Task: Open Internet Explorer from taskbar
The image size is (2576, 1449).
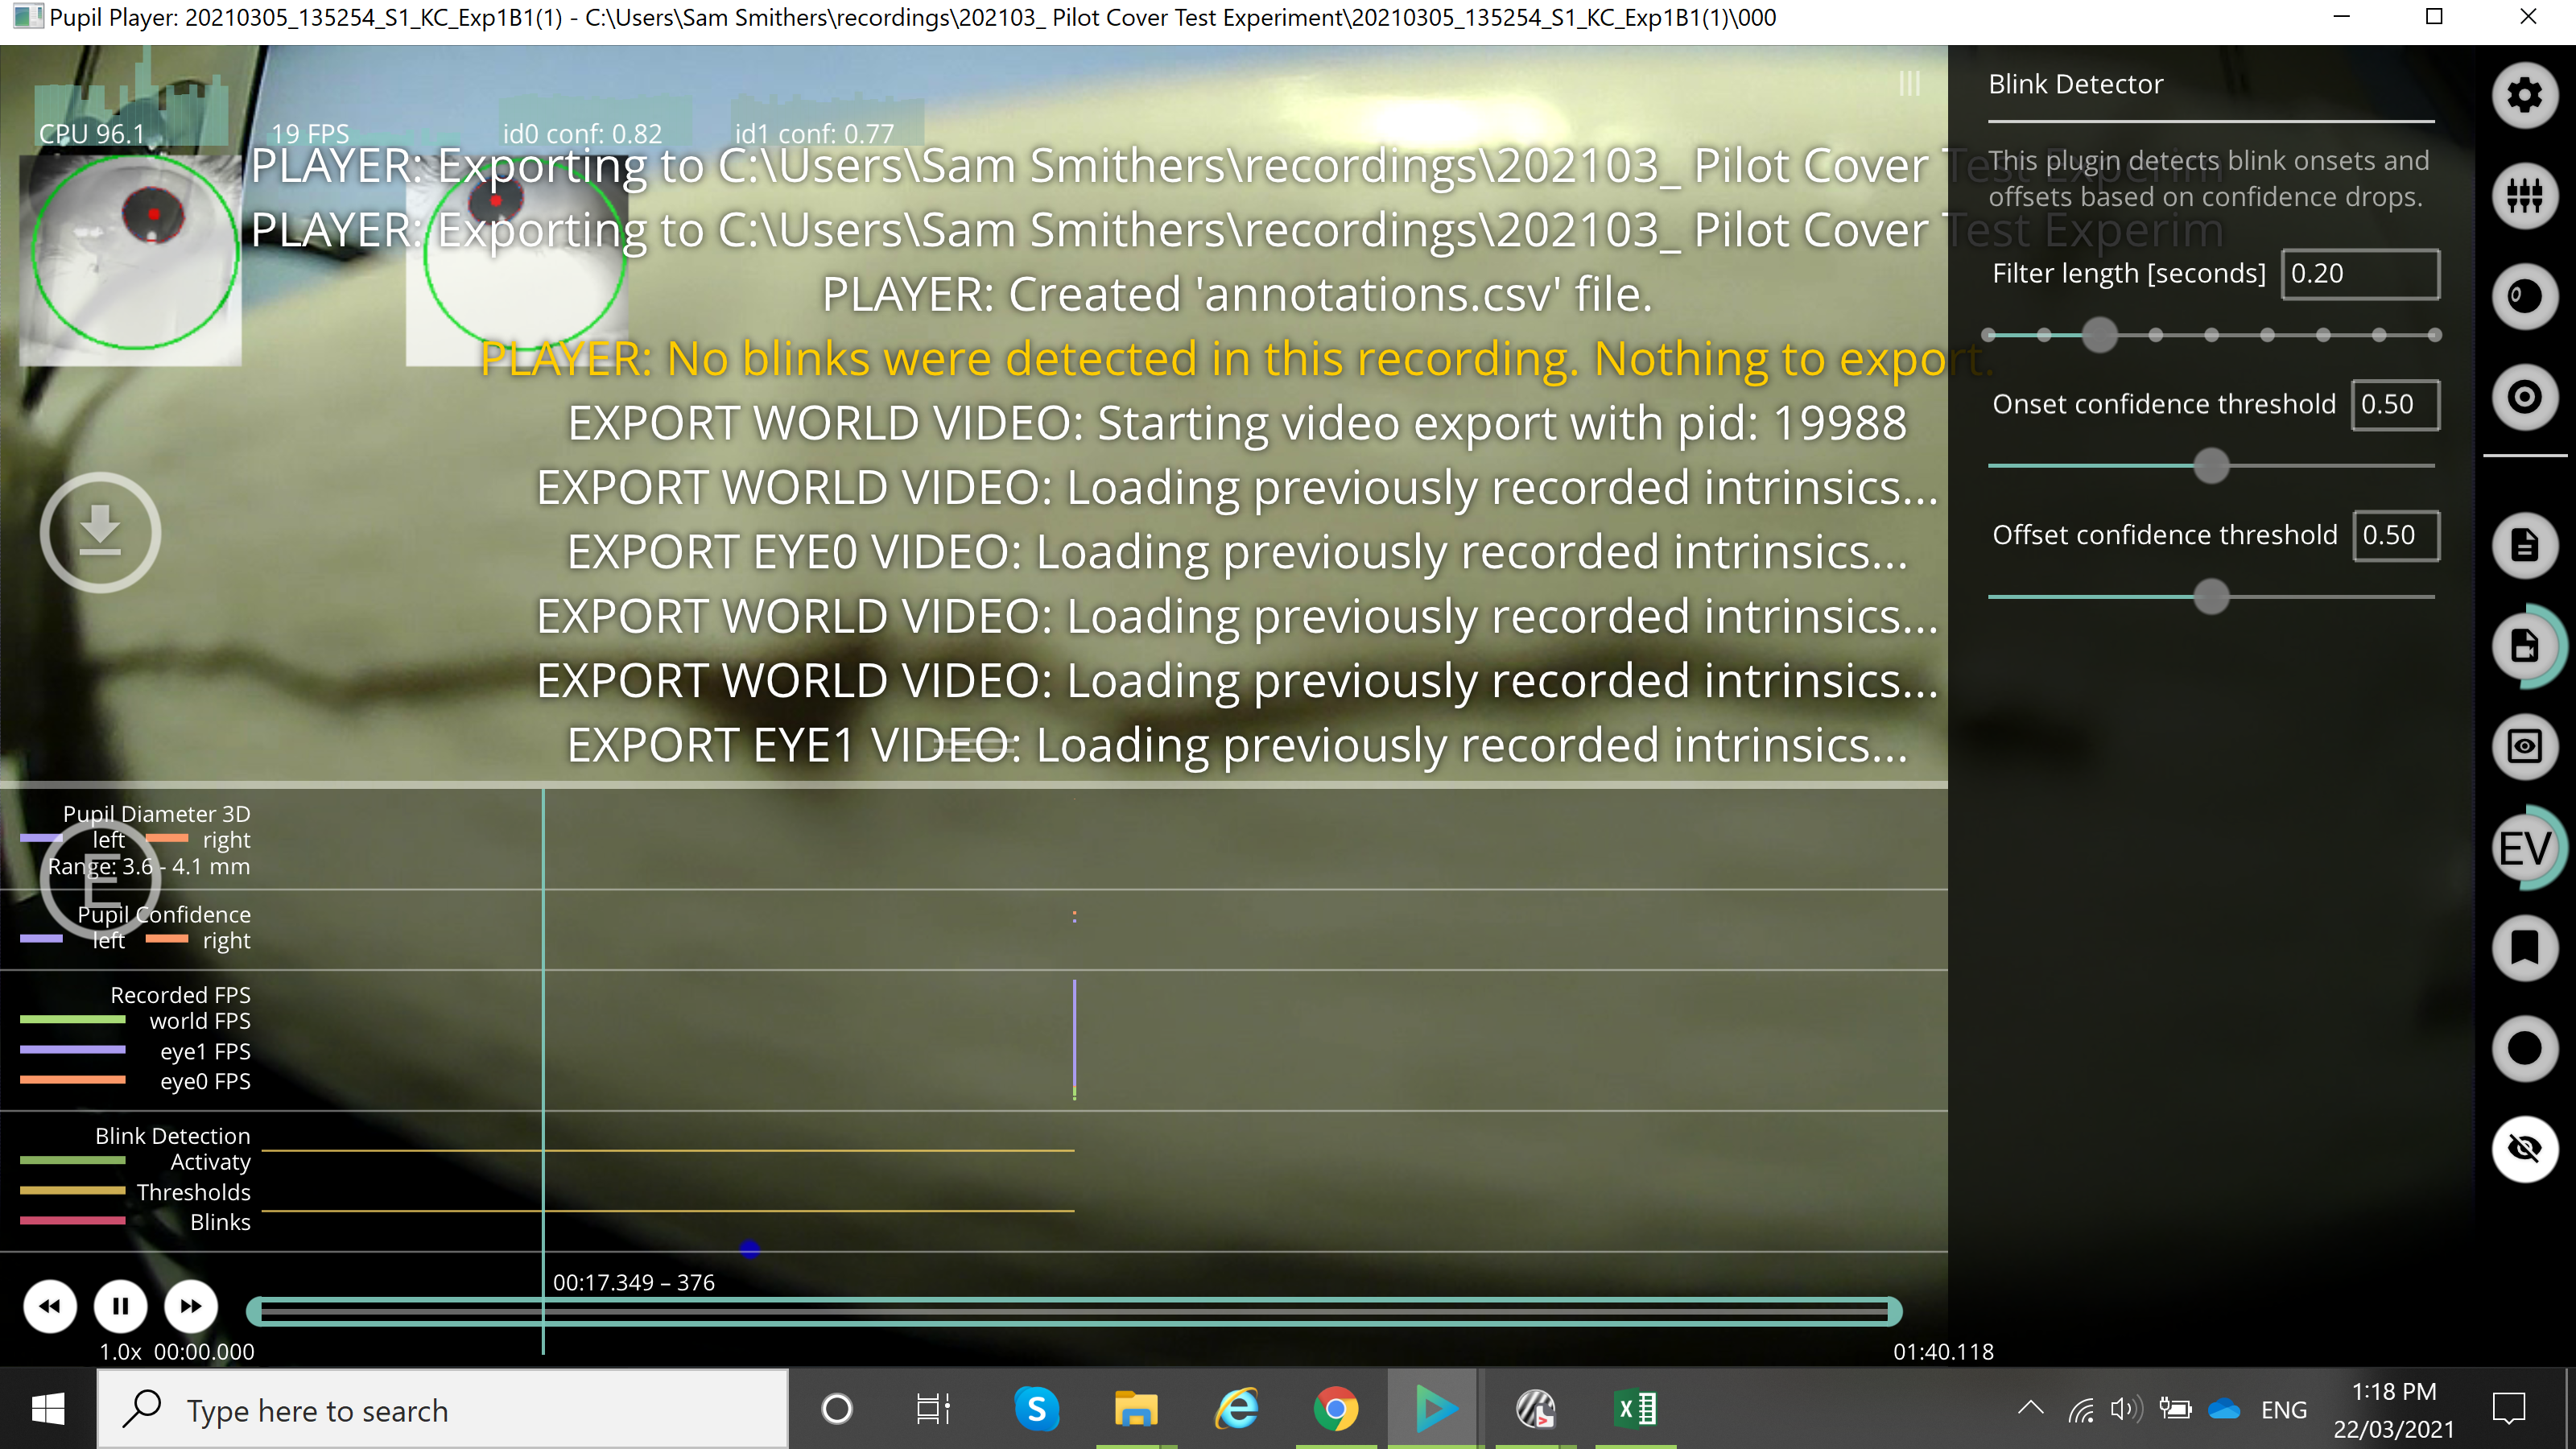Action: [1236, 1410]
